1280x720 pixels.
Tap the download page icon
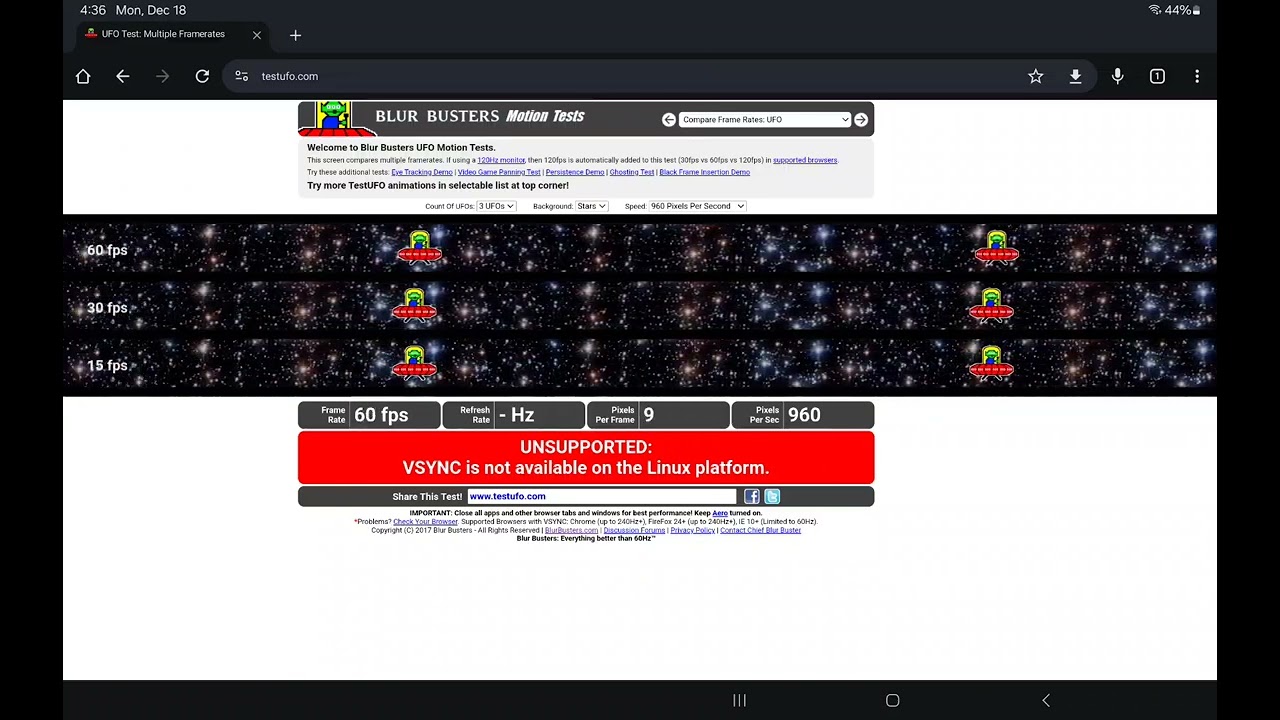(1075, 76)
